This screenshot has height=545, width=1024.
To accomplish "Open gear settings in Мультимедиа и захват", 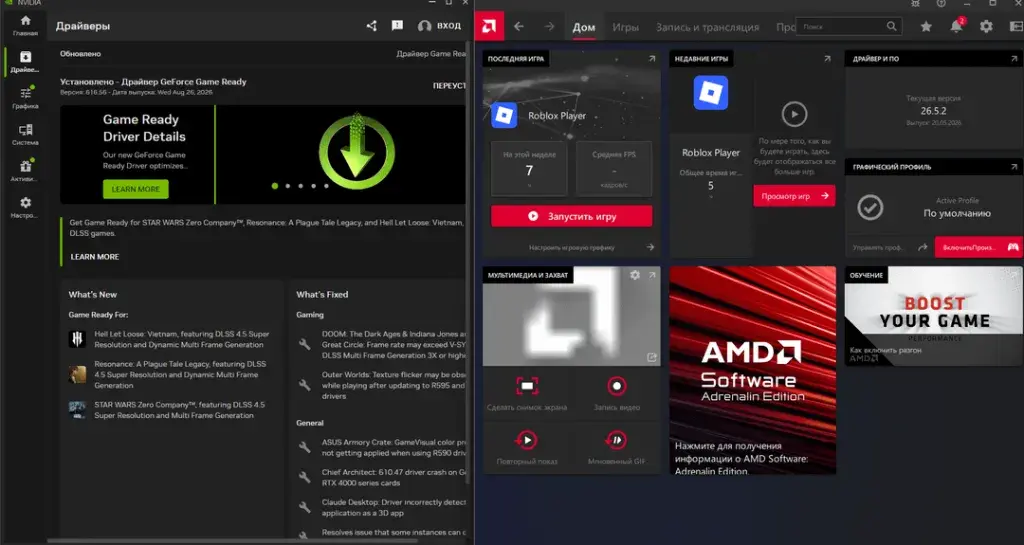I will pos(635,275).
